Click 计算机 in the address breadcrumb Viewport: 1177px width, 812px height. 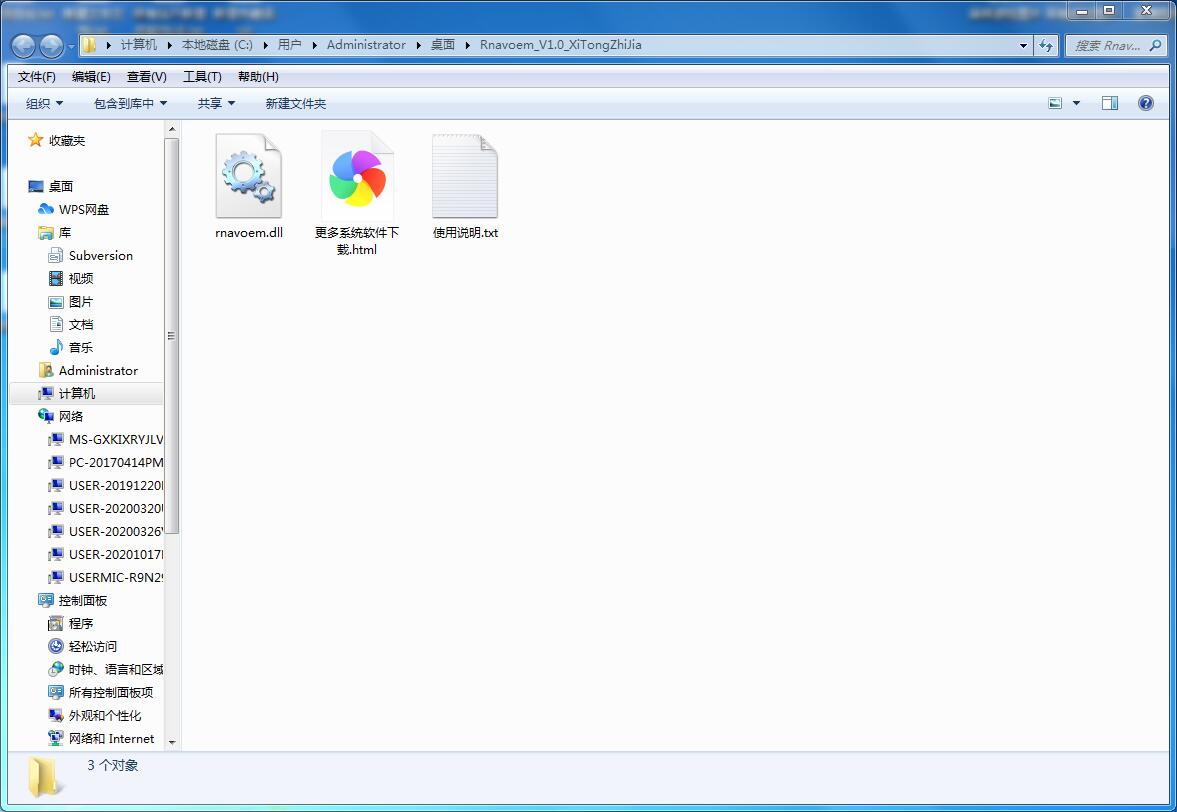pos(139,45)
